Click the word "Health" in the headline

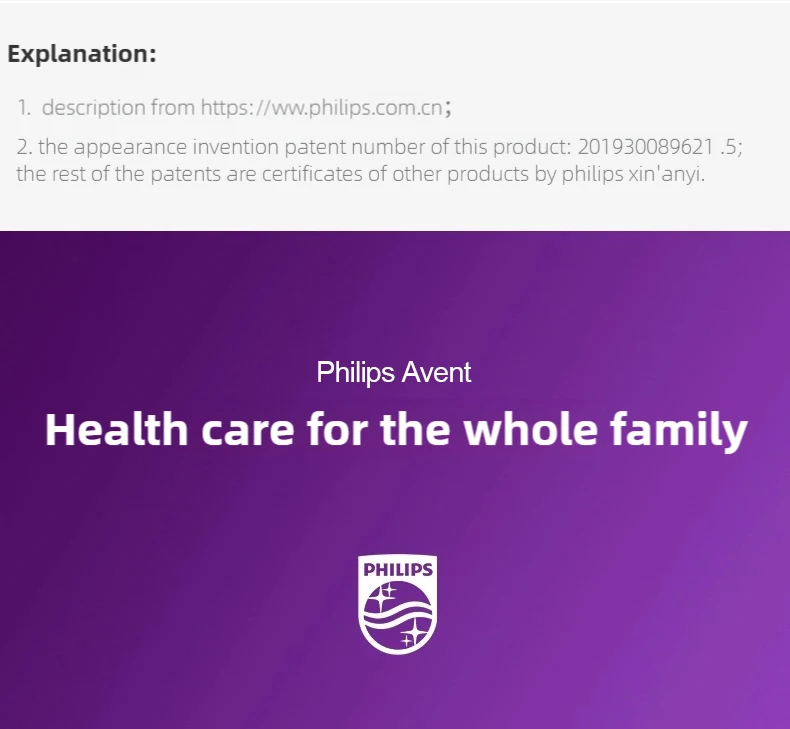click(116, 429)
